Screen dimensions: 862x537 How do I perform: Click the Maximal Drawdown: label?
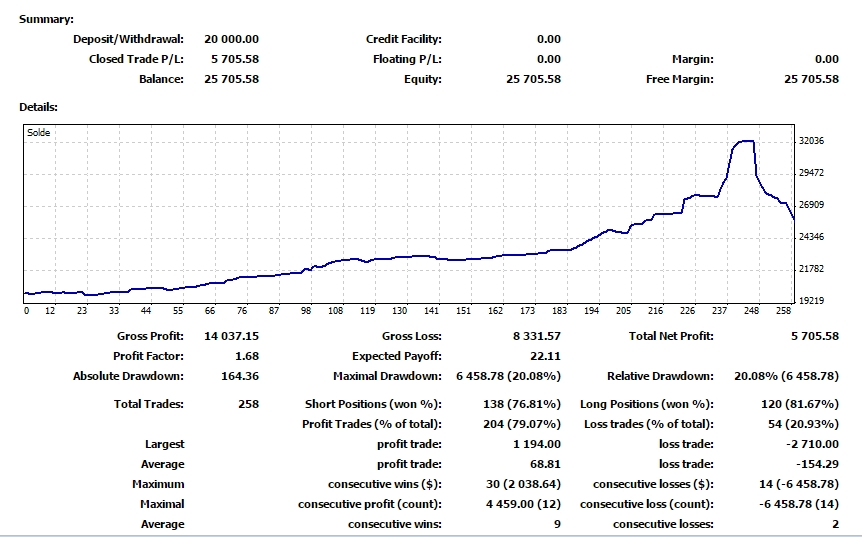388,376
